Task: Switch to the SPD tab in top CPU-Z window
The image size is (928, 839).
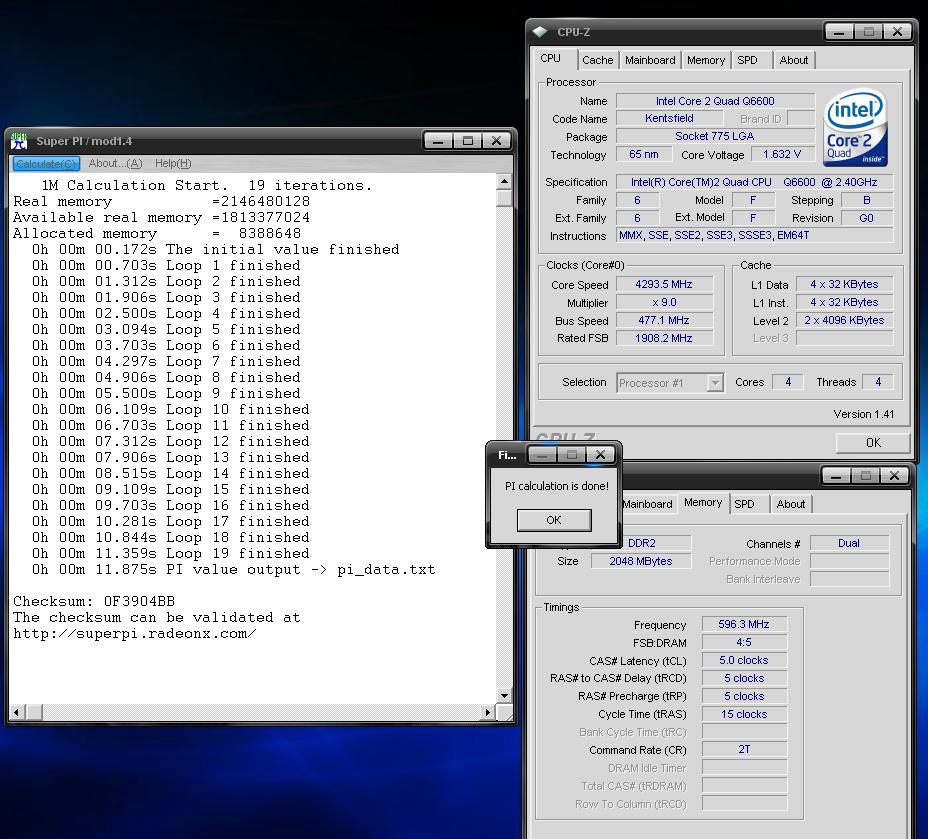Action: (x=747, y=60)
